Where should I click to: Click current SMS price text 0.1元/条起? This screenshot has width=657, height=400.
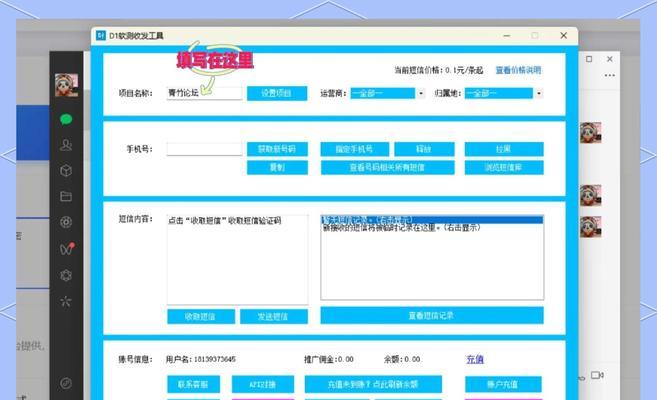[x=439, y=70]
